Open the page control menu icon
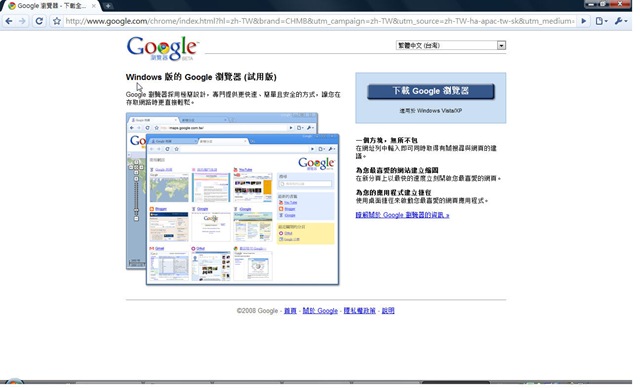640x388 pixels. pos(601,21)
